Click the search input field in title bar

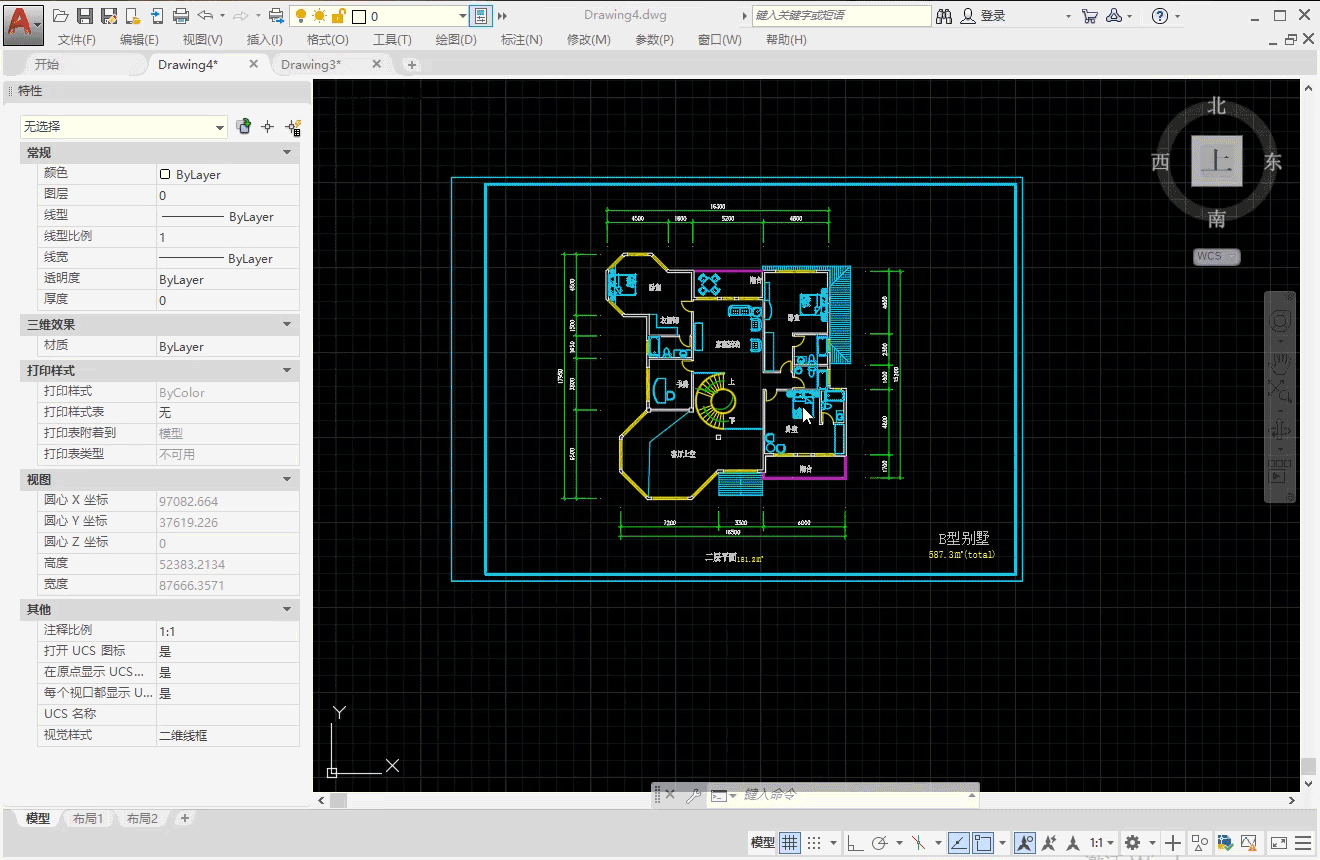pos(841,16)
